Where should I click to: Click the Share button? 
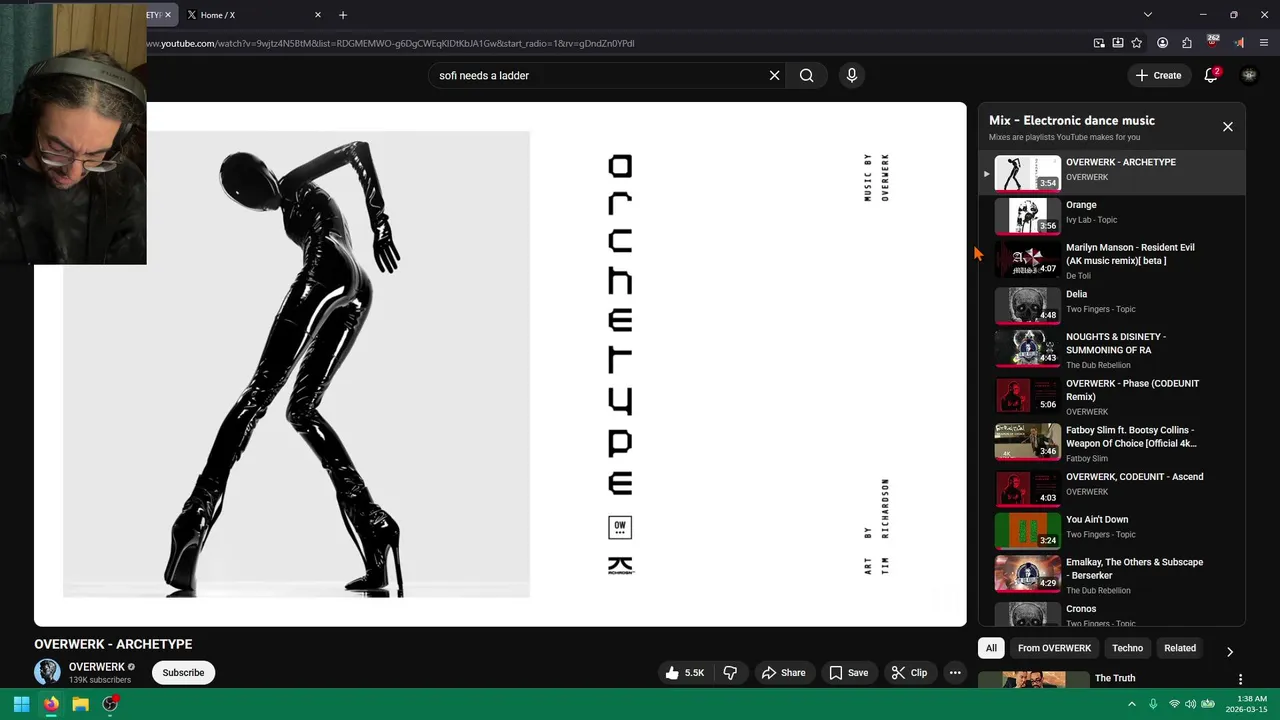click(x=783, y=673)
